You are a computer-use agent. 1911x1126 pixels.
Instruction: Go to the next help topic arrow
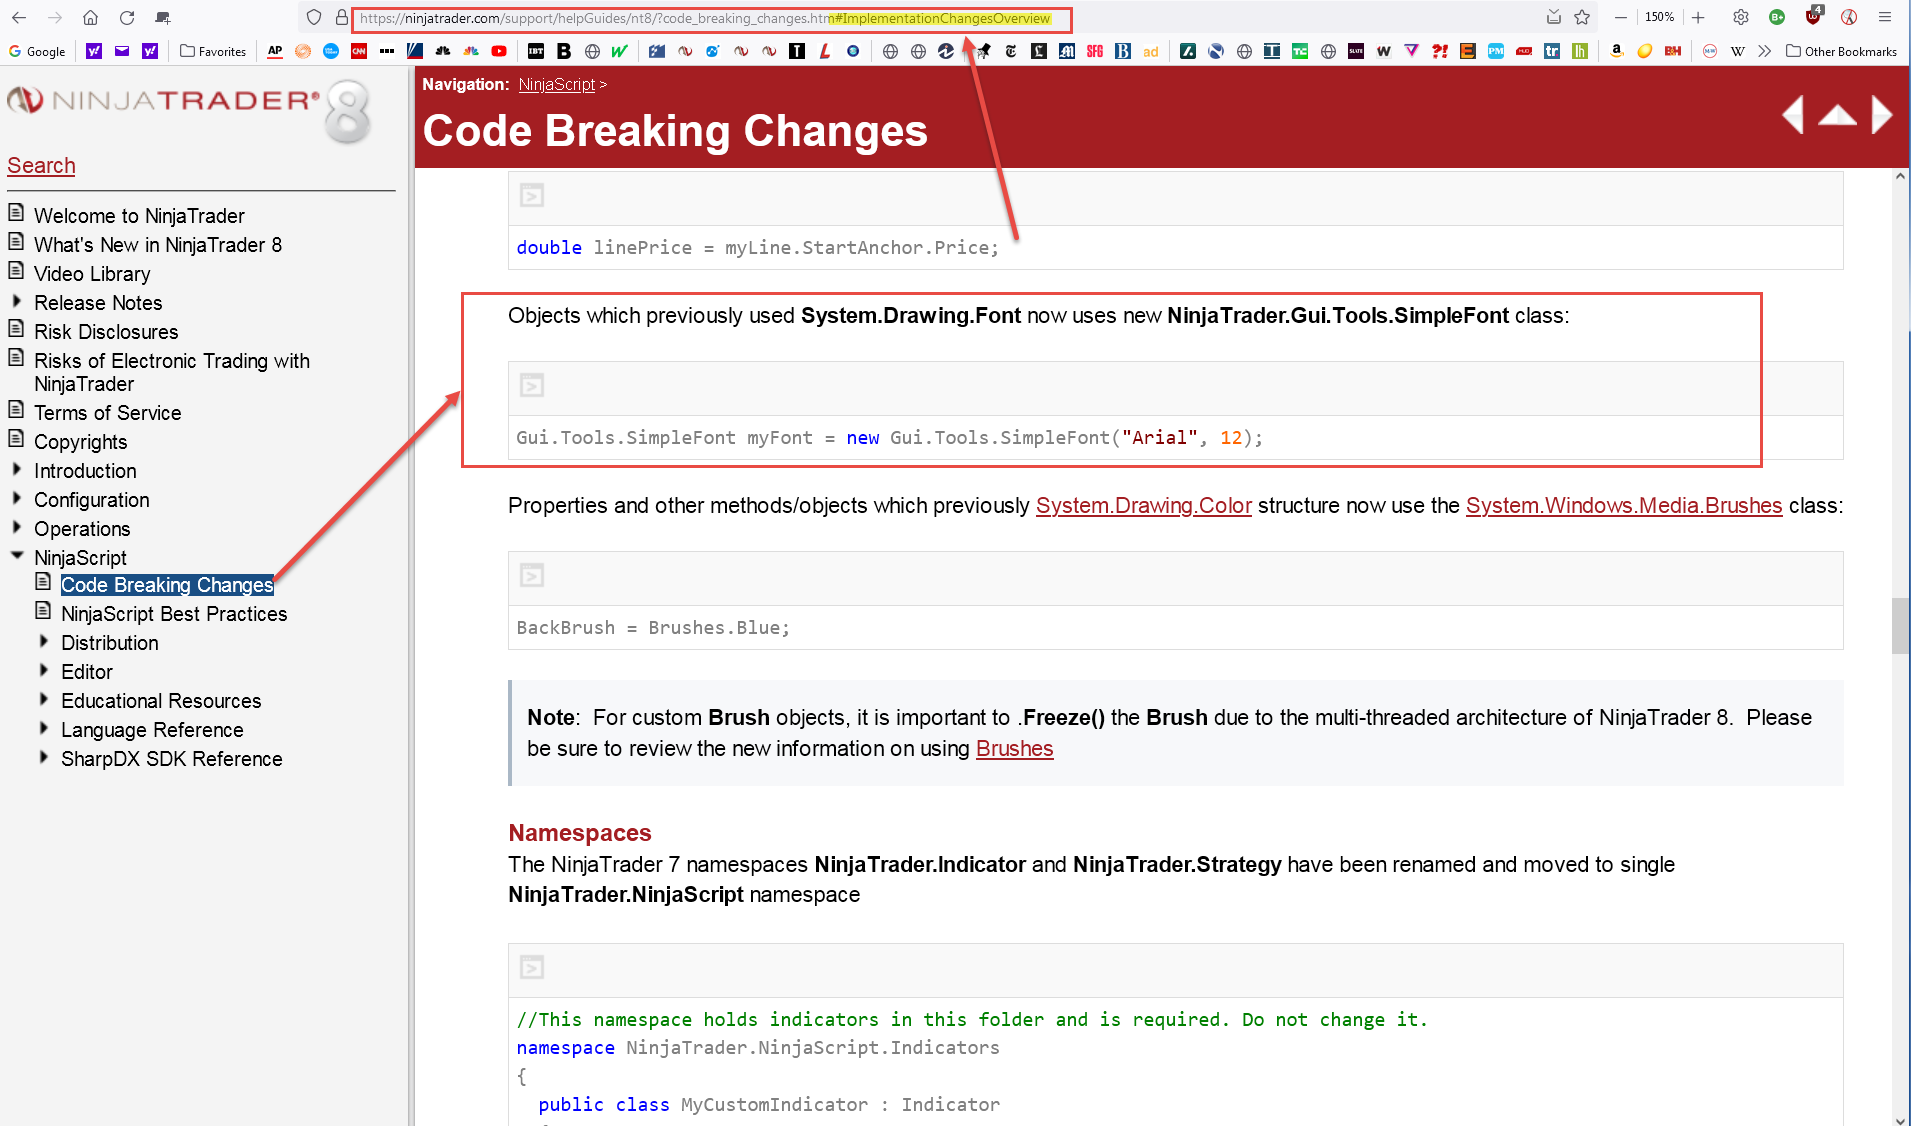click(x=1881, y=115)
